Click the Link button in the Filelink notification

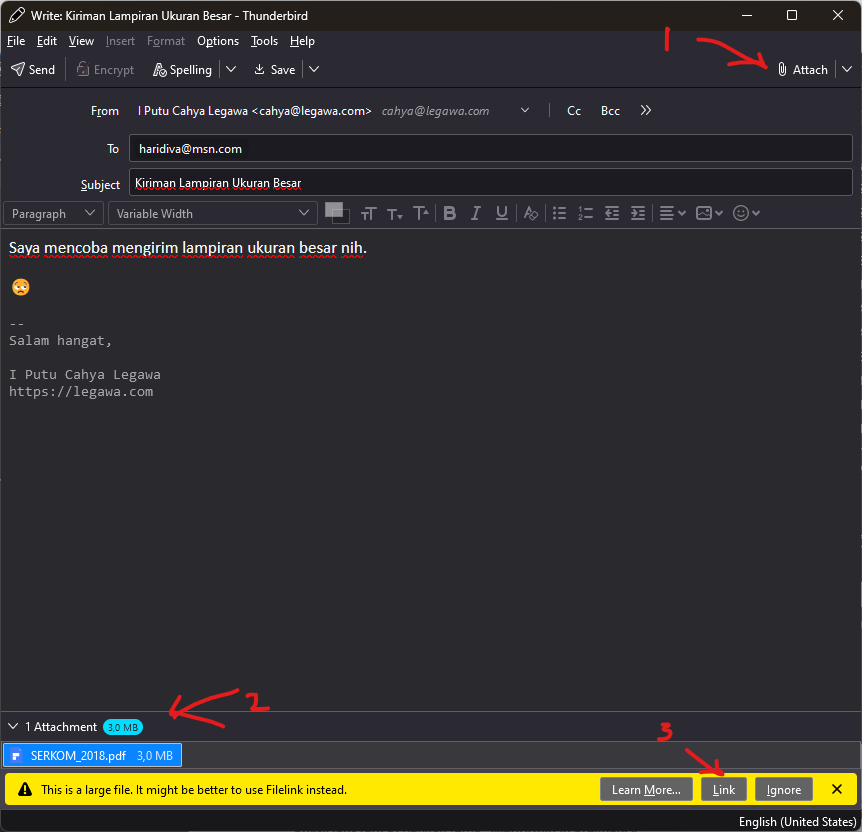pos(724,790)
